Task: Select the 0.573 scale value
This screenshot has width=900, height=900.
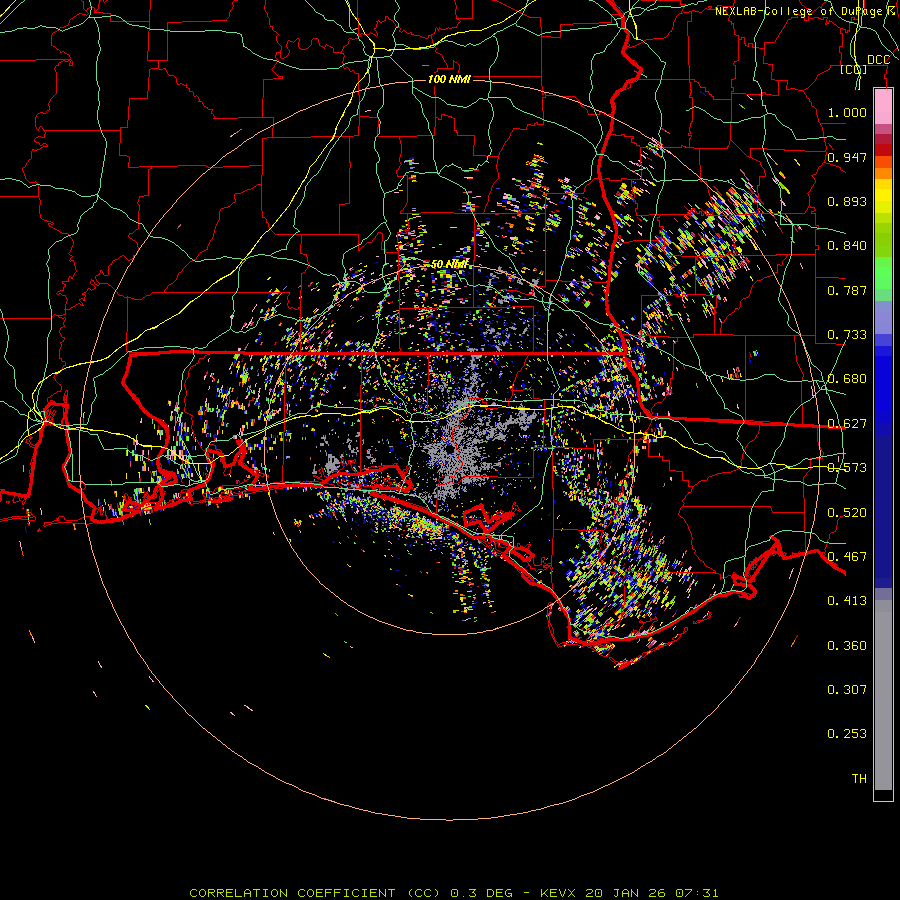Action: 847,468
